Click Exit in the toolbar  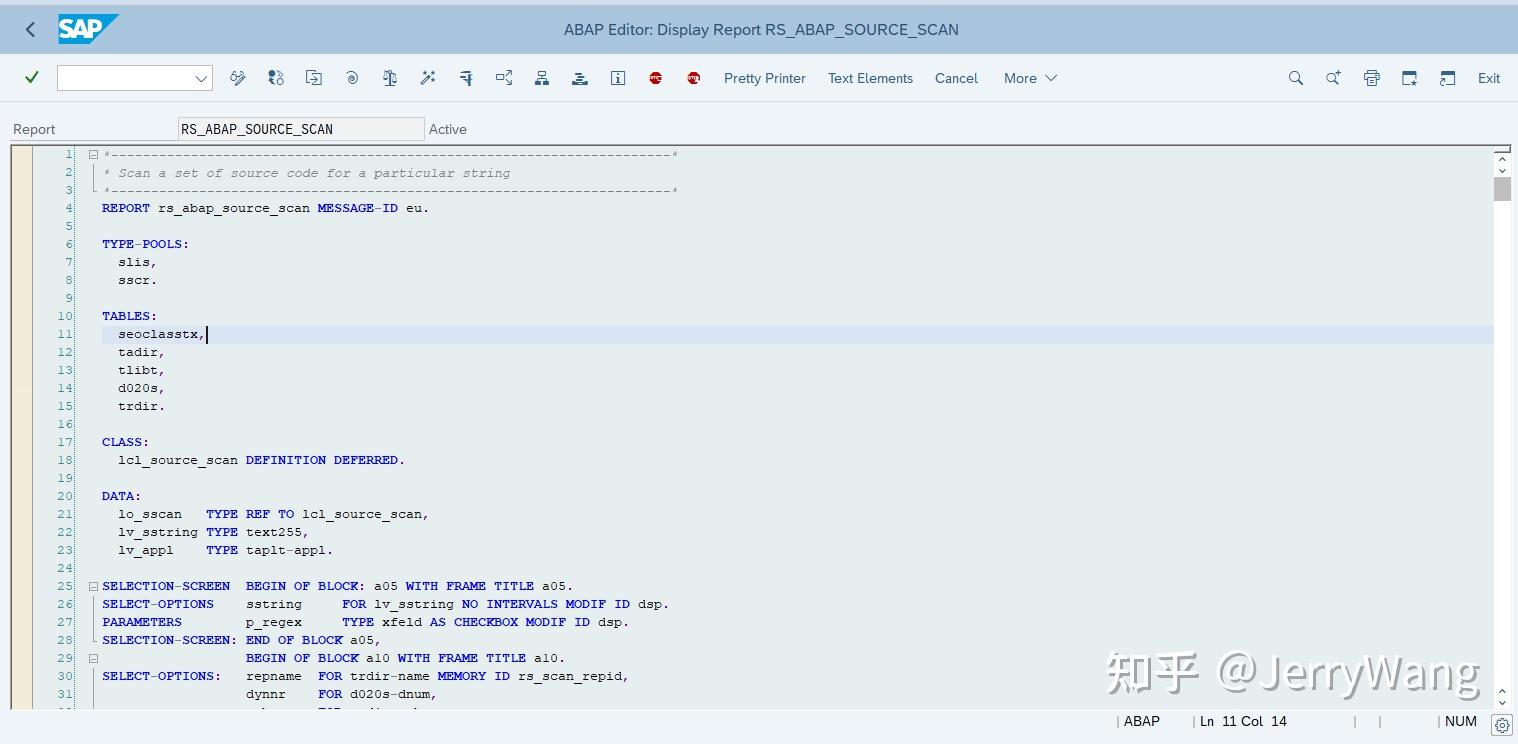[x=1488, y=78]
